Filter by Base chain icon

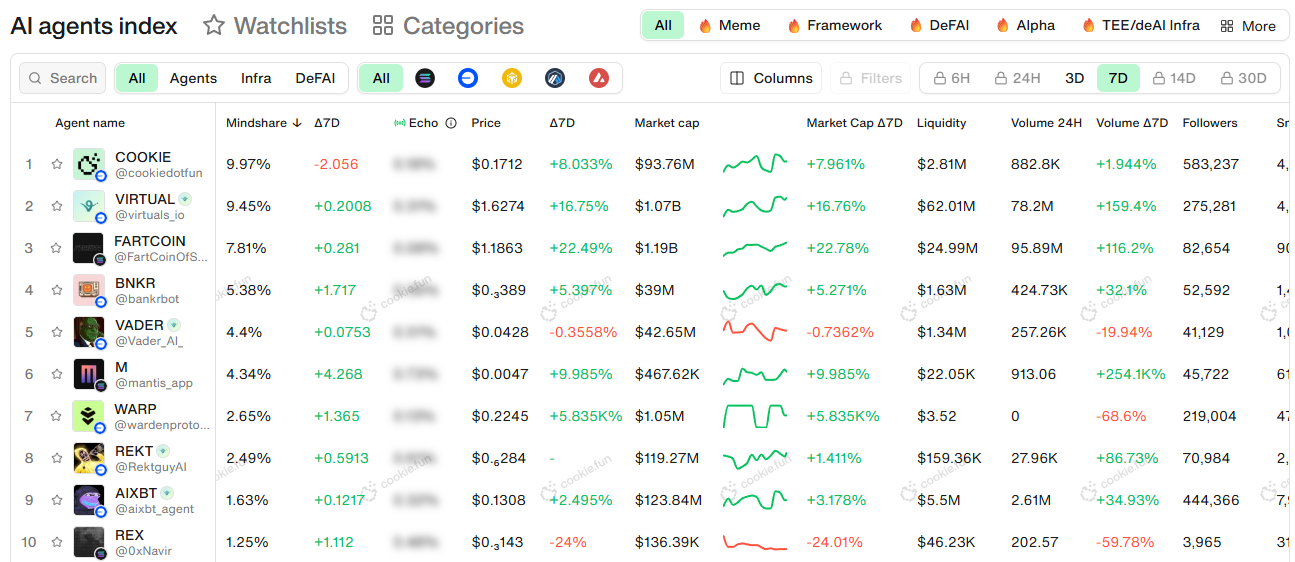pyautogui.click(x=468, y=78)
